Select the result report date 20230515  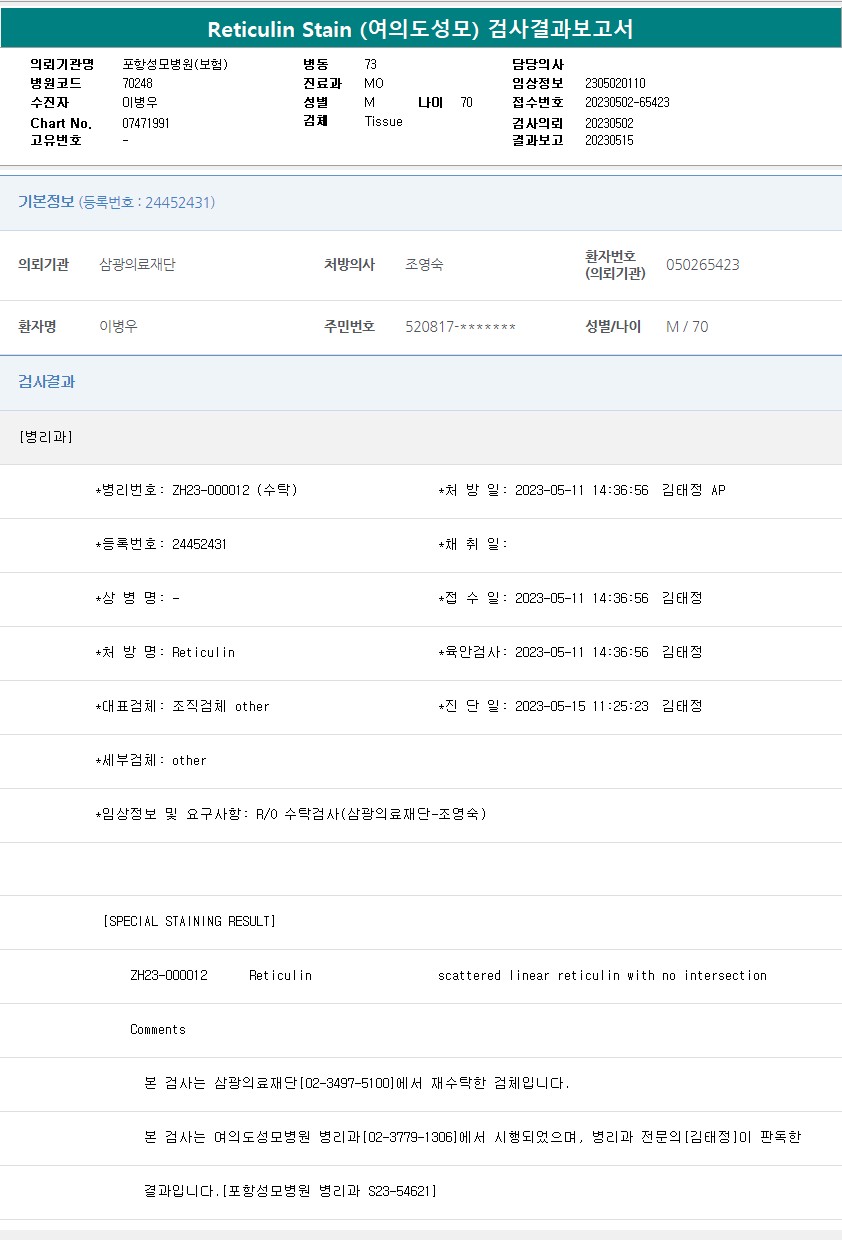pyautogui.click(x=609, y=140)
